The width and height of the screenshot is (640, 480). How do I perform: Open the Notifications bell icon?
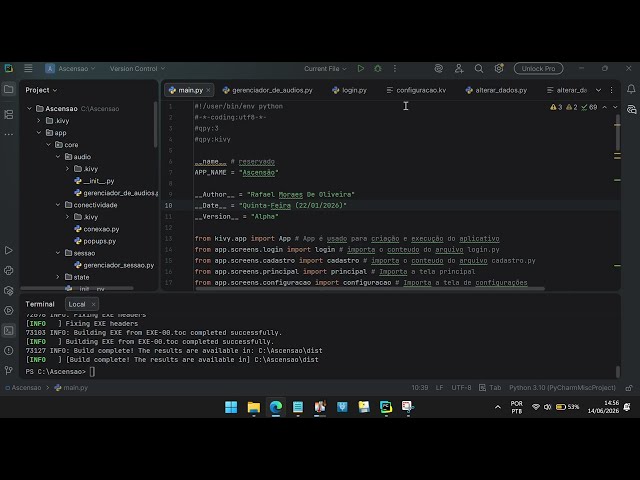pyautogui.click(x=631, y=89)
